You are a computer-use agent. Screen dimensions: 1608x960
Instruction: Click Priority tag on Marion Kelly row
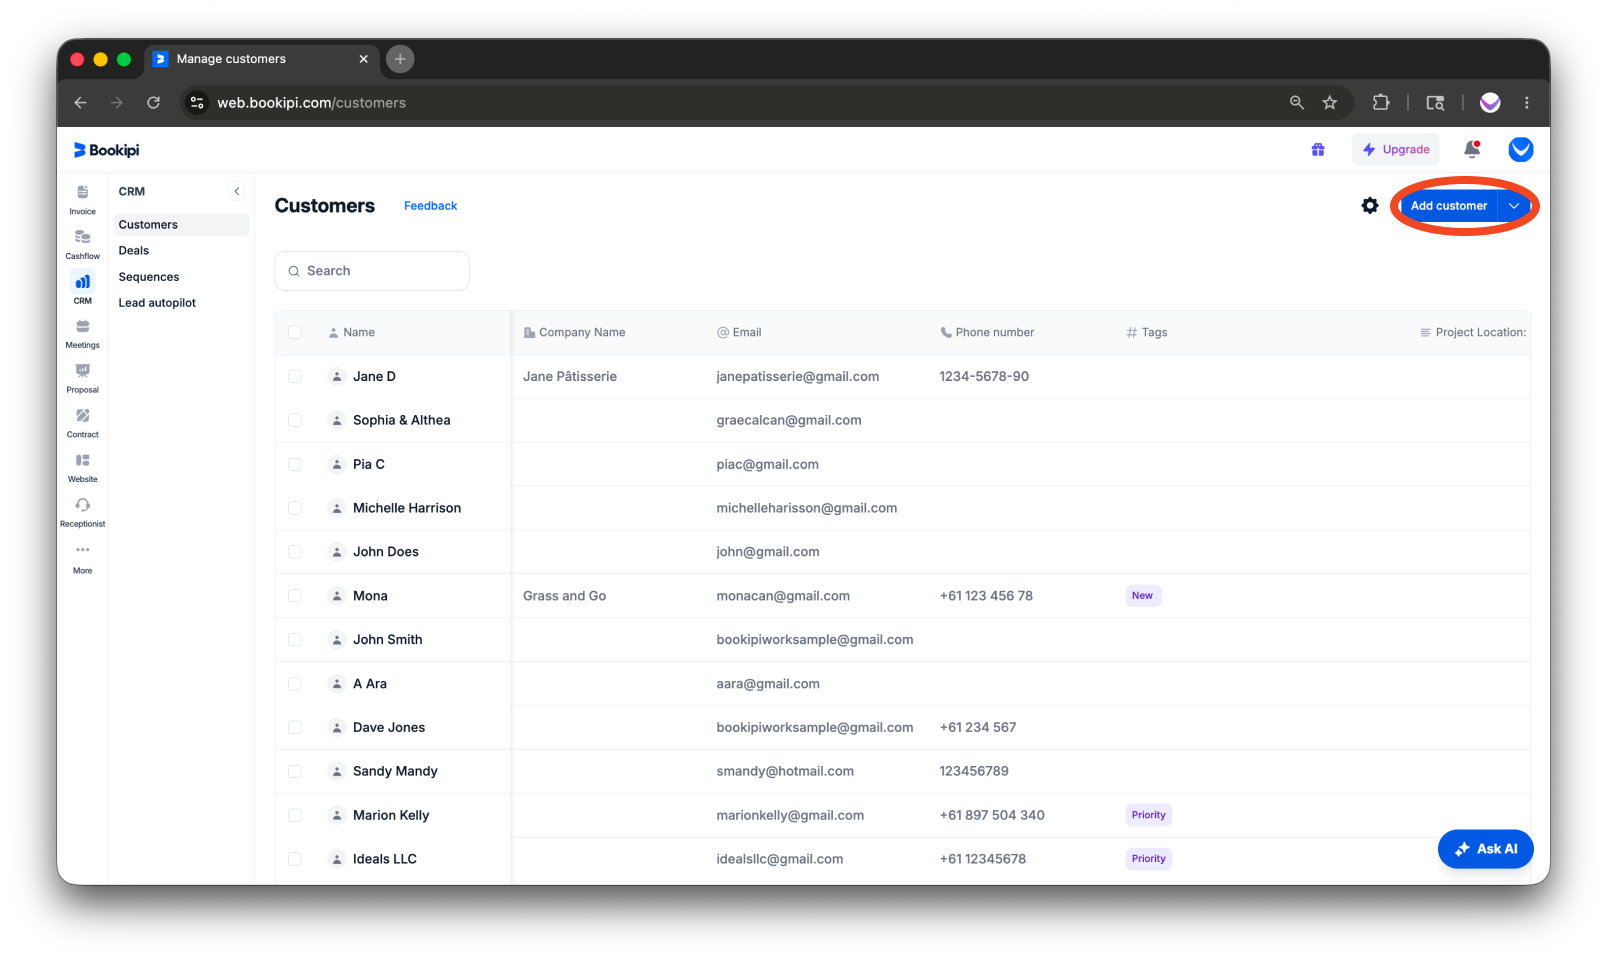pyautogui.click(x=1149, y=815)
